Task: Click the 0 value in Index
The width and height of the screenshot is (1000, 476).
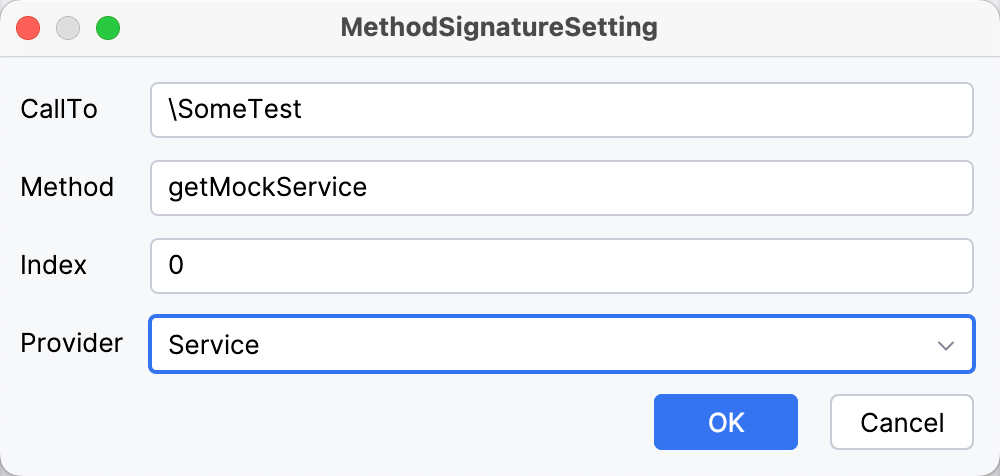Action: point(176,265)
